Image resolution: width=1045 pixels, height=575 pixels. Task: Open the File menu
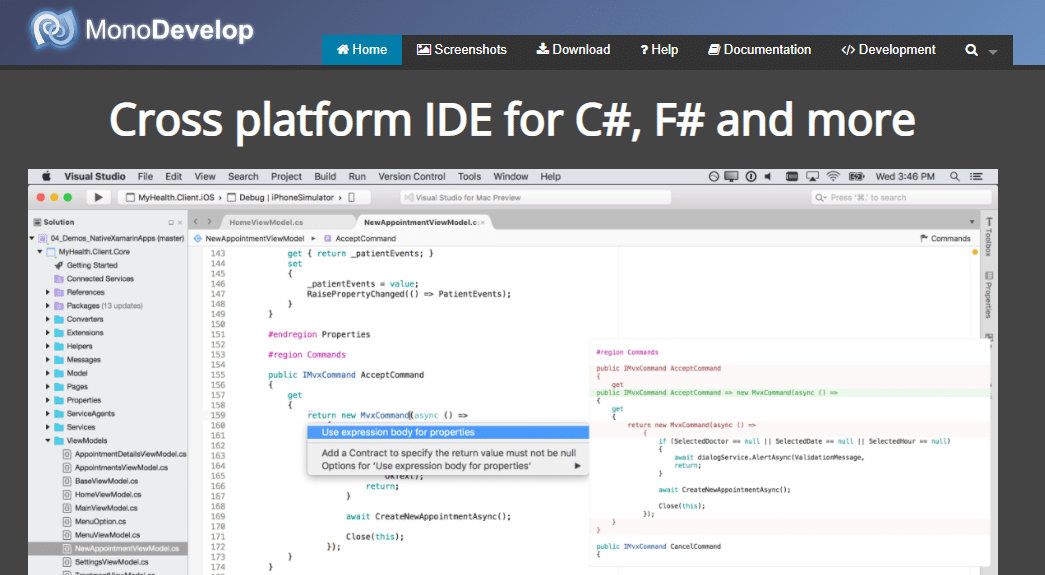pyautogui.click(x=145, y=177)
